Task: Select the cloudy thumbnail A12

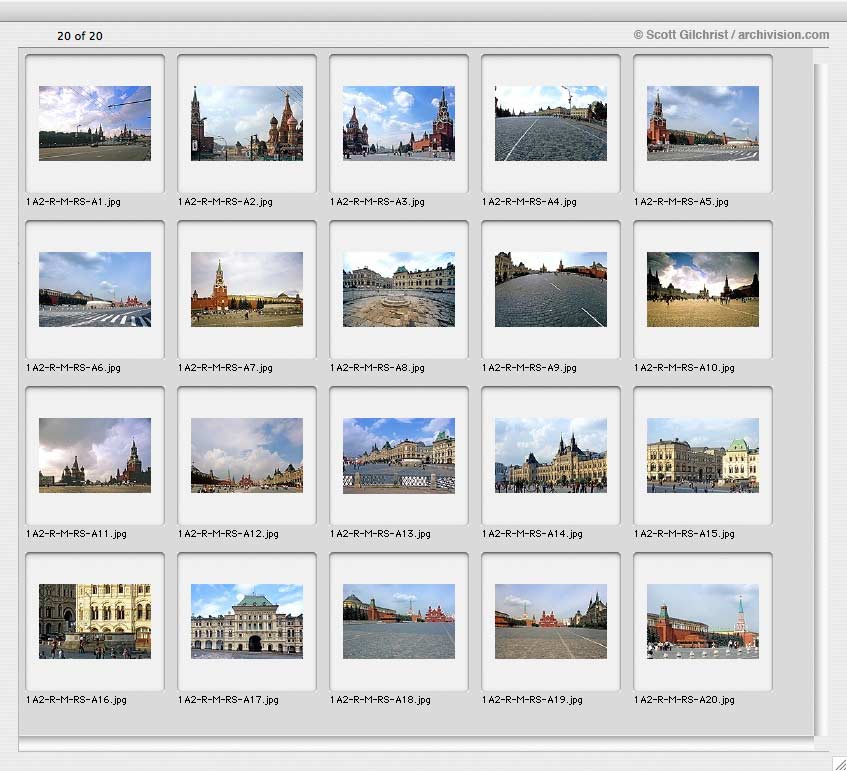Action: pos(247,455)
